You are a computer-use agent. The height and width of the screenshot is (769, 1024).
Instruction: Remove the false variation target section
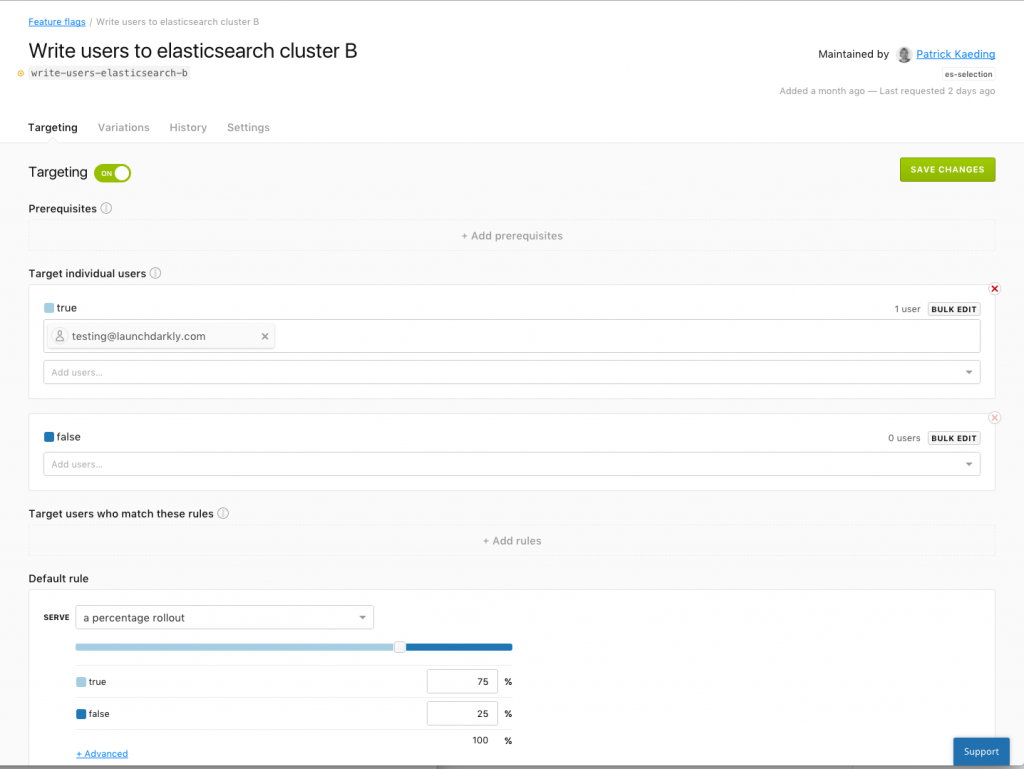tap(995, 418)
